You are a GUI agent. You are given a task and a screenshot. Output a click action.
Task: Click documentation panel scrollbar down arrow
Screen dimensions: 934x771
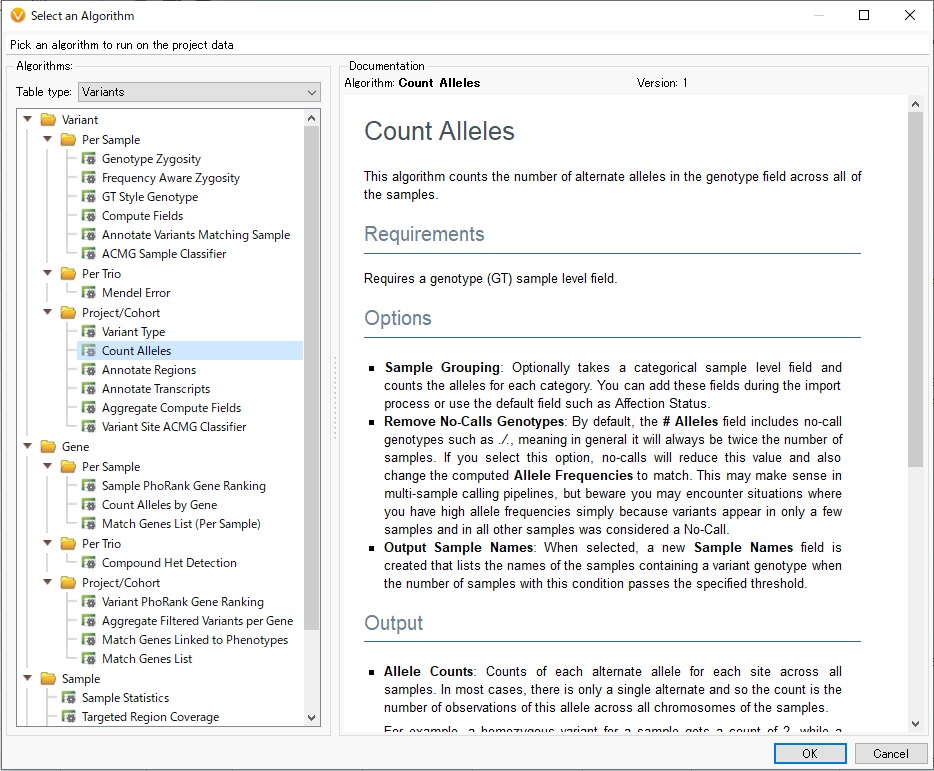[916, 724]
